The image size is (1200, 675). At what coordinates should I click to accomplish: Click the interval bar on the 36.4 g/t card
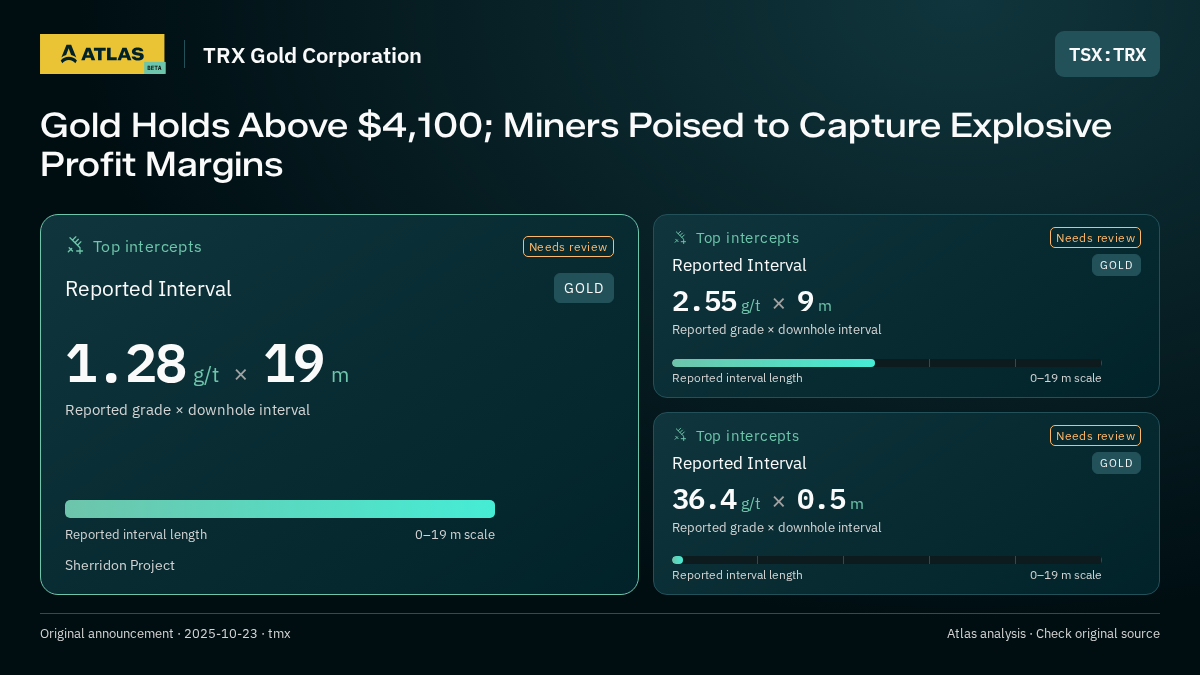(x=887, y=560)
